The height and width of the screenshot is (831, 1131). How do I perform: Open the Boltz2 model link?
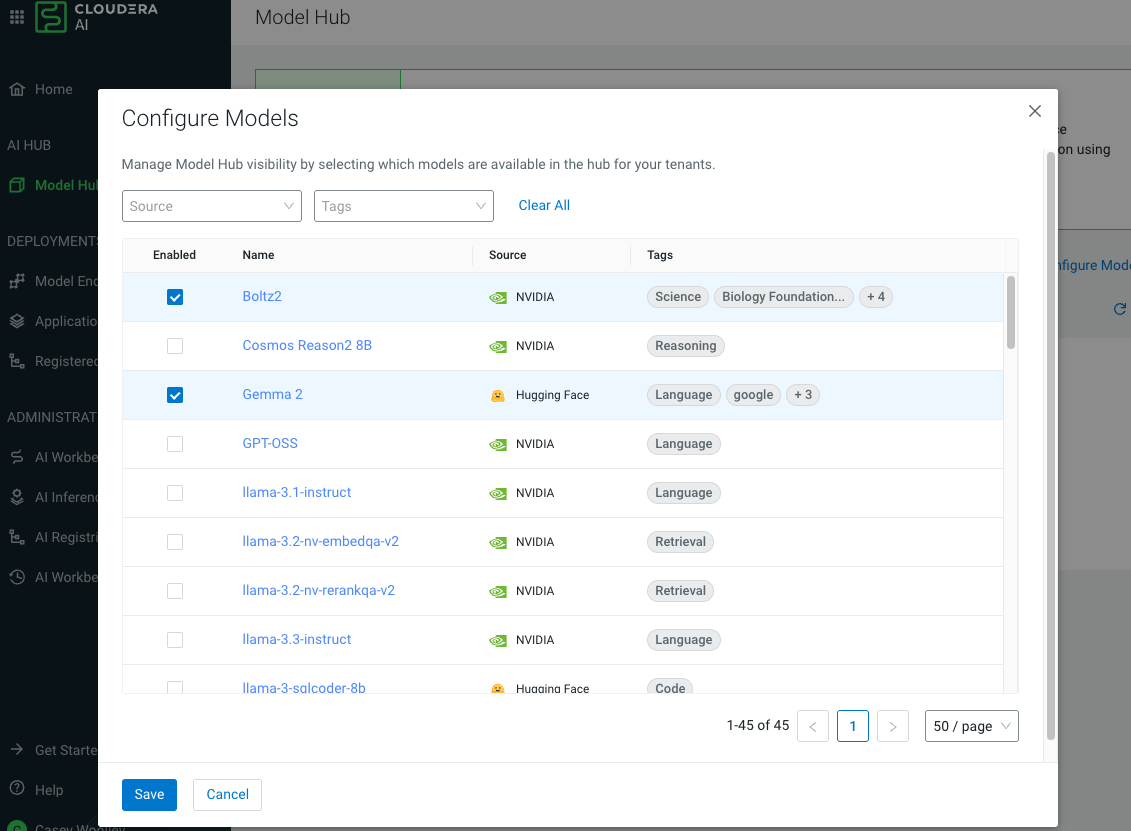click(x=262, y=296)
